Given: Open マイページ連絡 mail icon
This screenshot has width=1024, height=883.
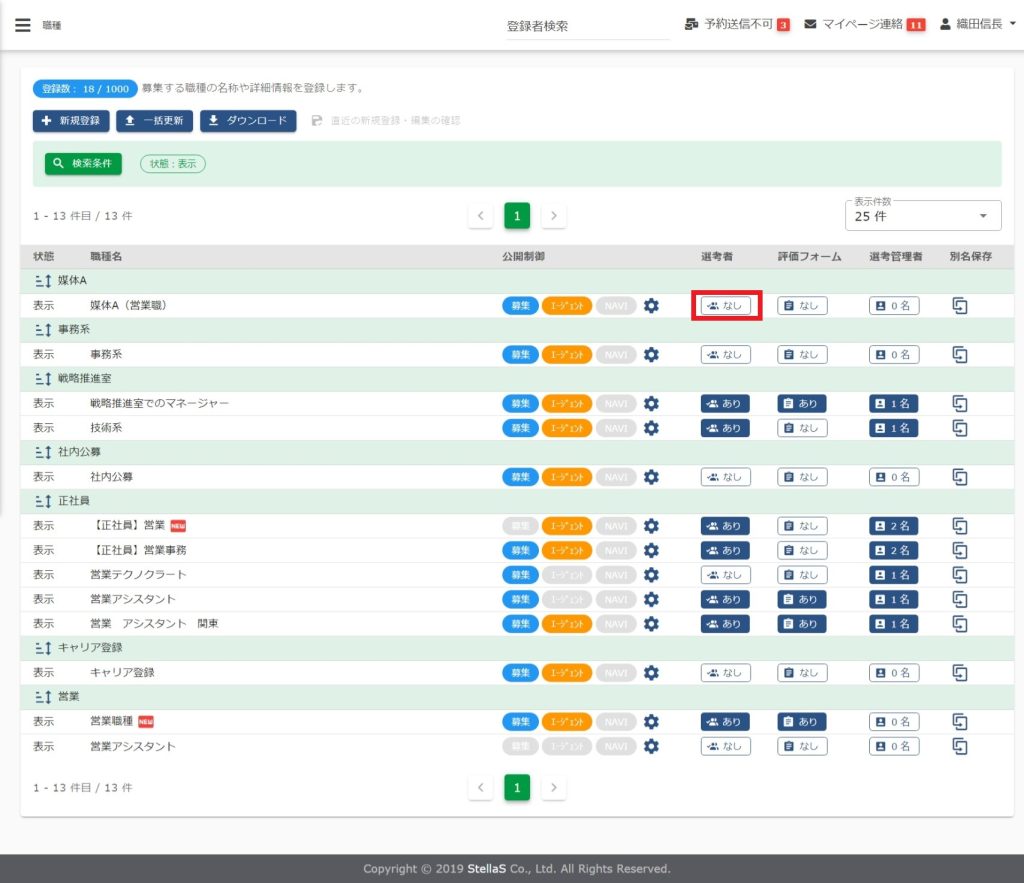Looking at the screenshot, I should coord(810,24).
